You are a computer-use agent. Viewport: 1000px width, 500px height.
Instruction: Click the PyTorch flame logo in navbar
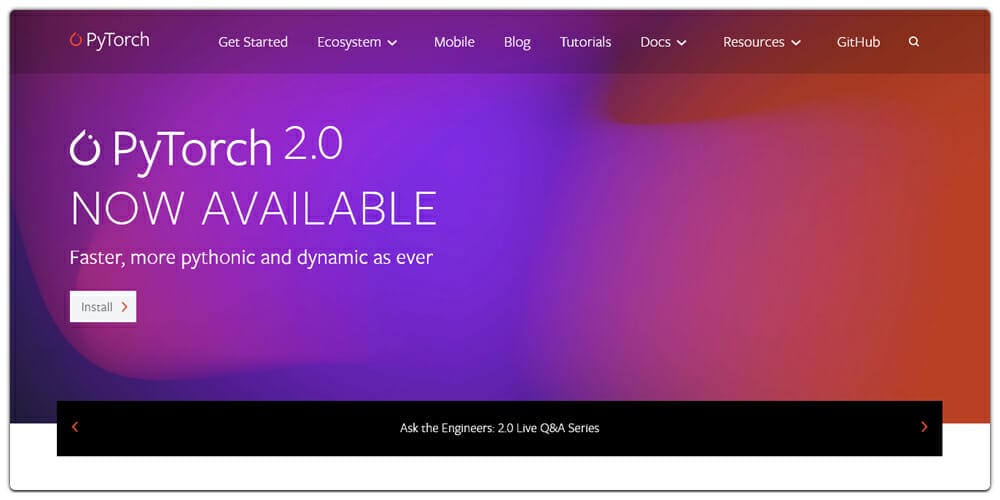[x=76, y=40]
